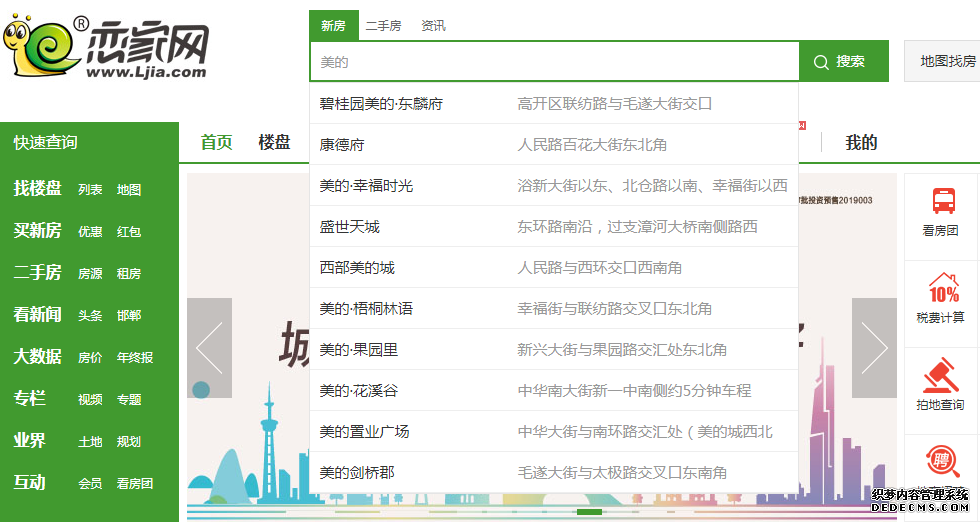Screen dimensions: 980x522
Task: Open 房价 link in sidebar
Action: coord(90,357)
